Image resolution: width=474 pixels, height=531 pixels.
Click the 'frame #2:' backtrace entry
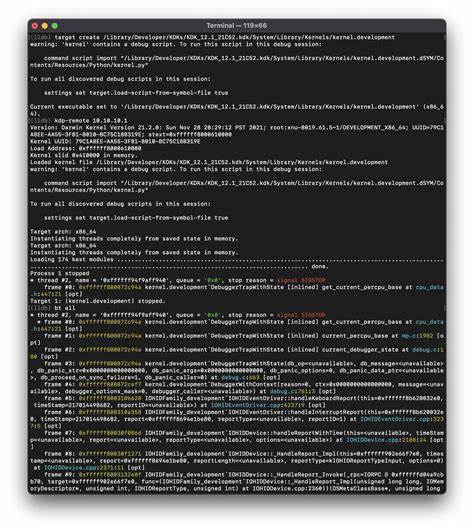237,353
